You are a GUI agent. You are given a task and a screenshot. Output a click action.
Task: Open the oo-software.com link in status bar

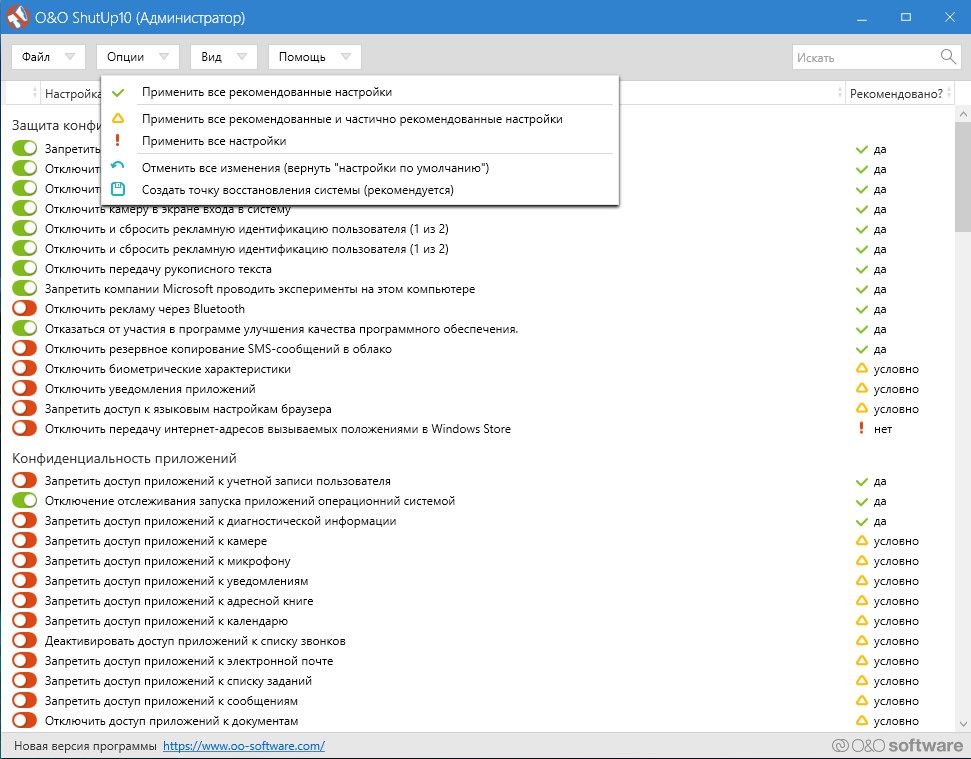243,746
